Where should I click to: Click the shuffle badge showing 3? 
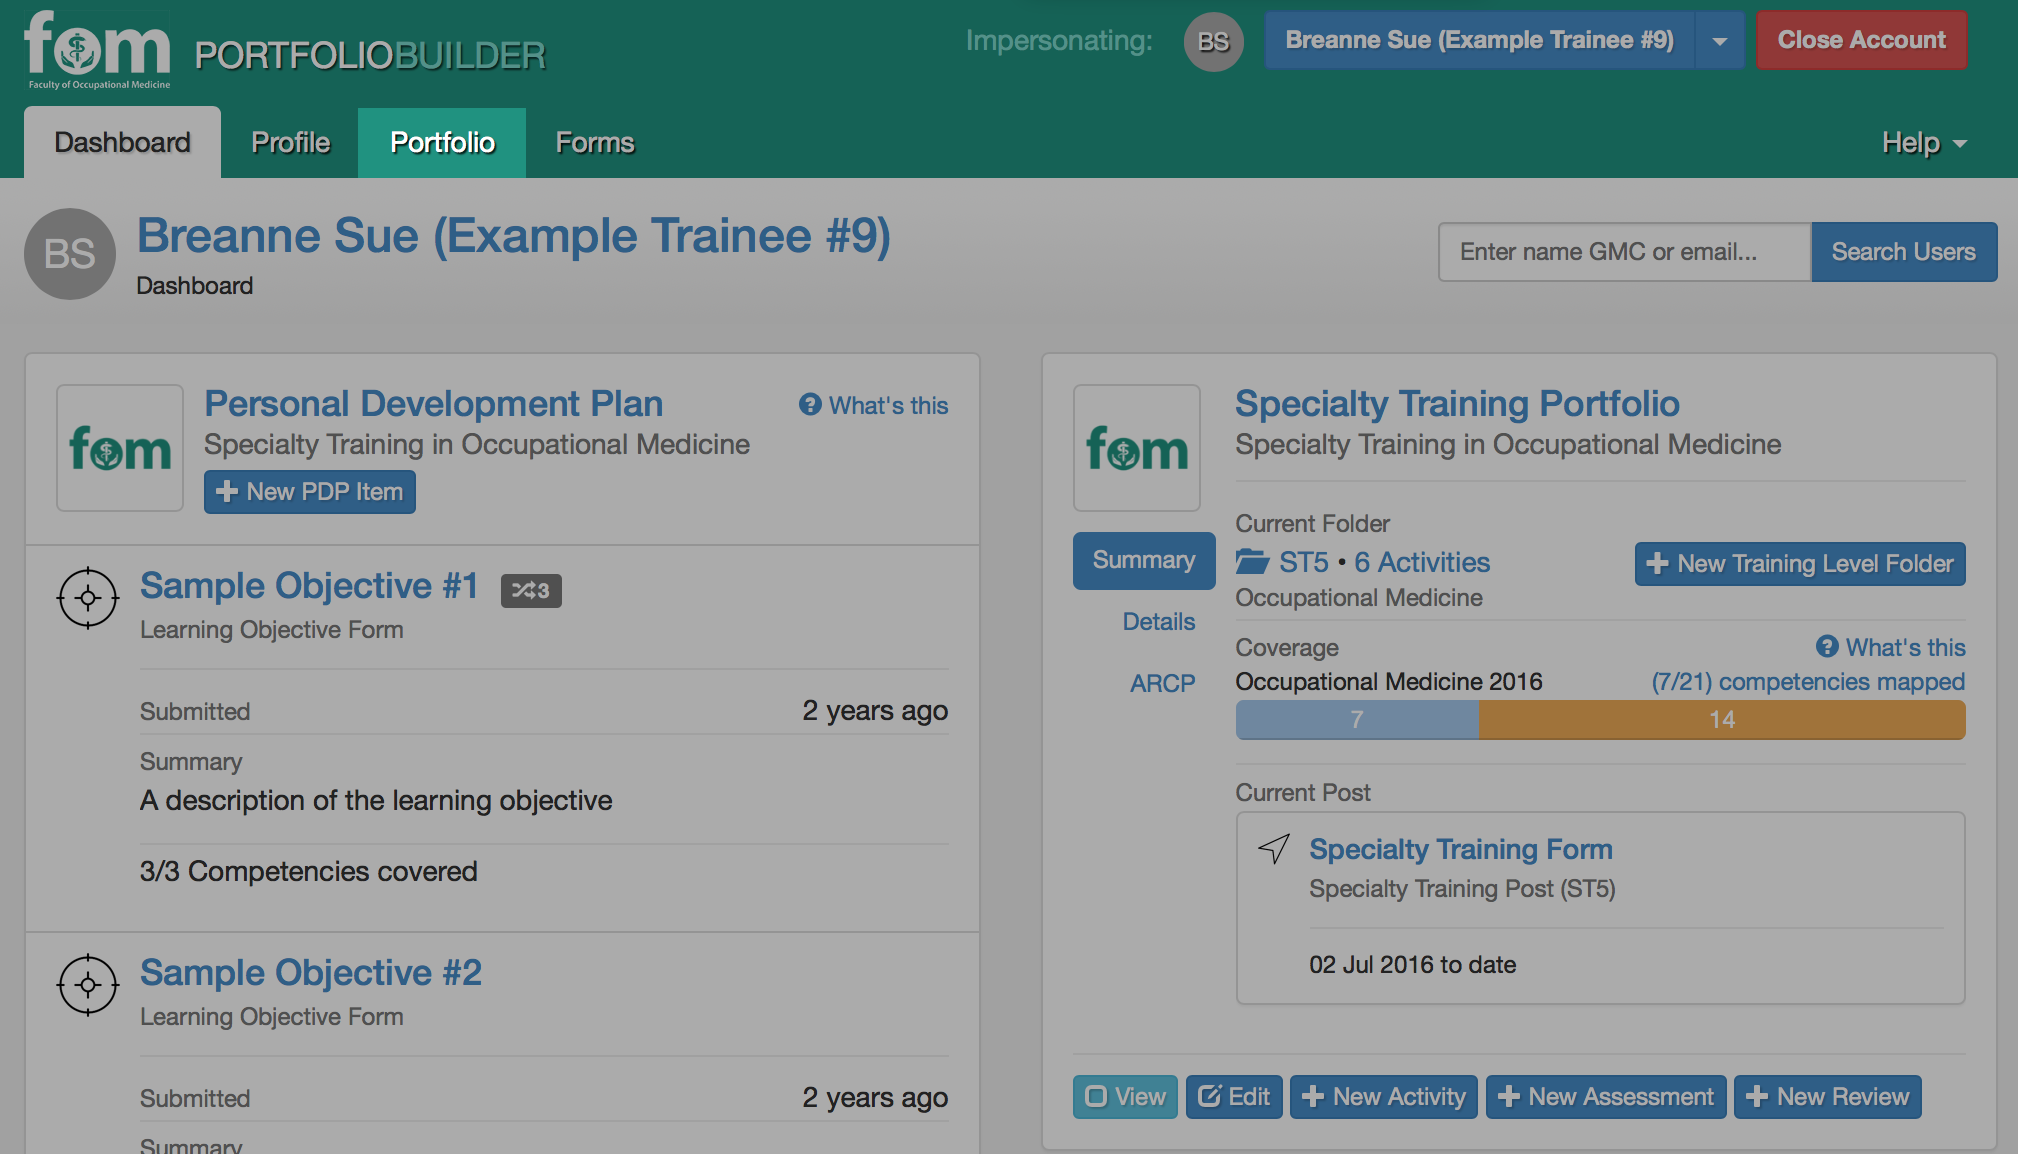point(531,590)
